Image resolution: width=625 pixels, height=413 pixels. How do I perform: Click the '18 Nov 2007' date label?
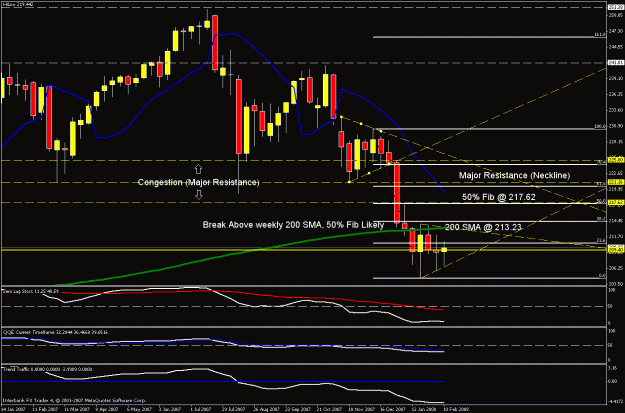(360, 409)
